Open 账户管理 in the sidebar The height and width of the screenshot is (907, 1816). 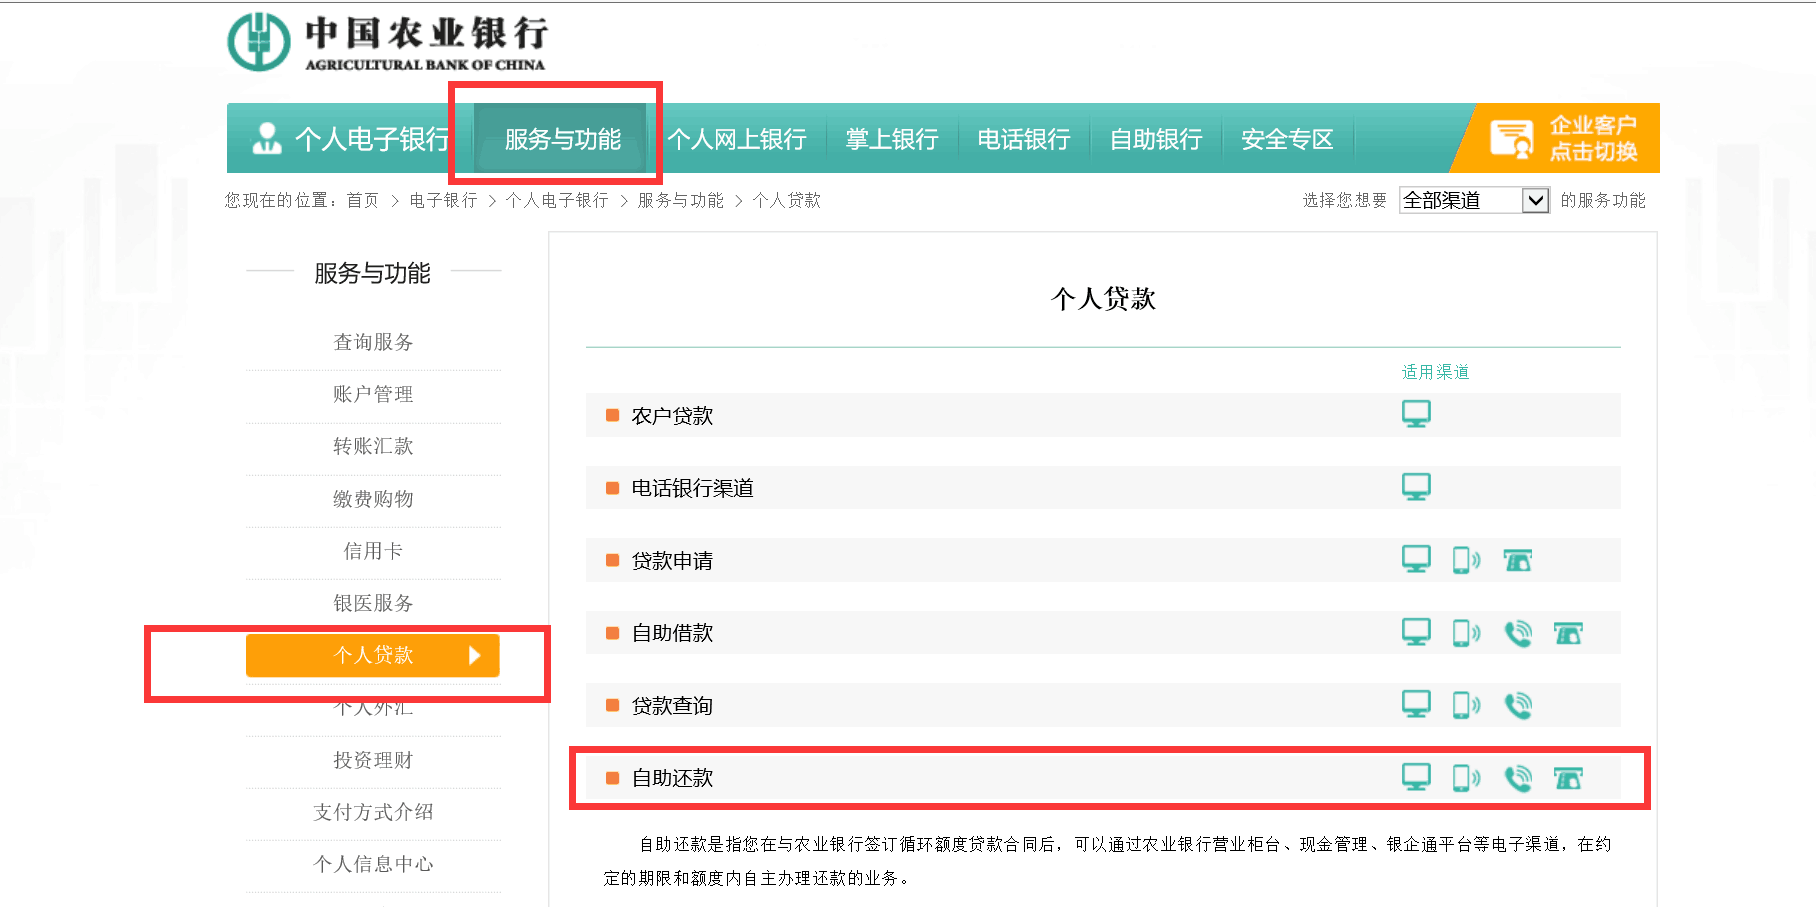[x=373, y=394]
